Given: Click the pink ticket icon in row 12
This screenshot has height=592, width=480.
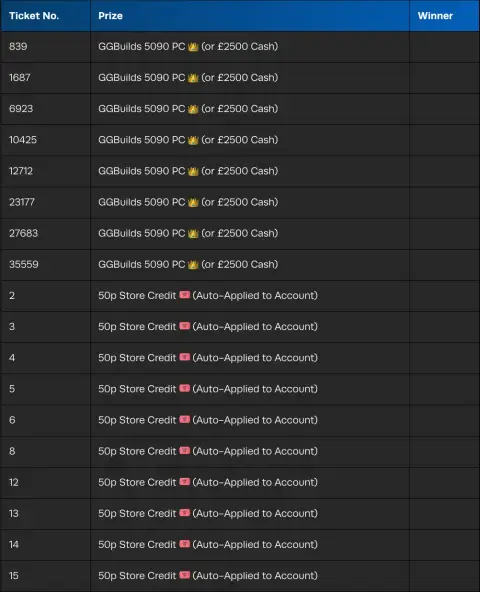Looking at the screenshot, I should pos(185,481).
